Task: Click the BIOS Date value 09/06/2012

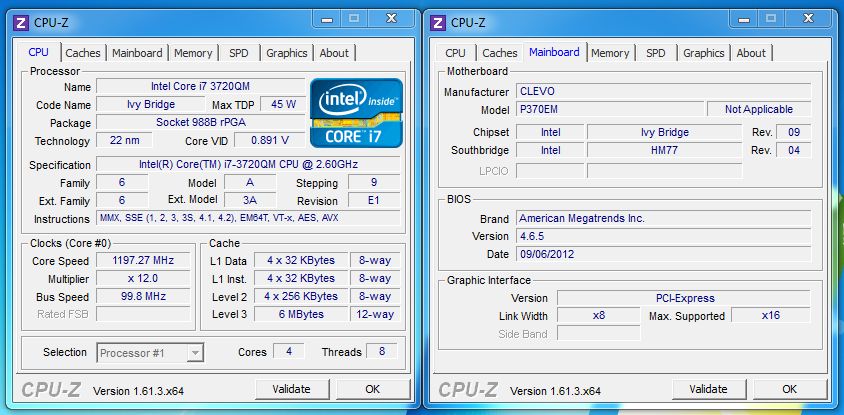Action: click(x=663, y=254)
